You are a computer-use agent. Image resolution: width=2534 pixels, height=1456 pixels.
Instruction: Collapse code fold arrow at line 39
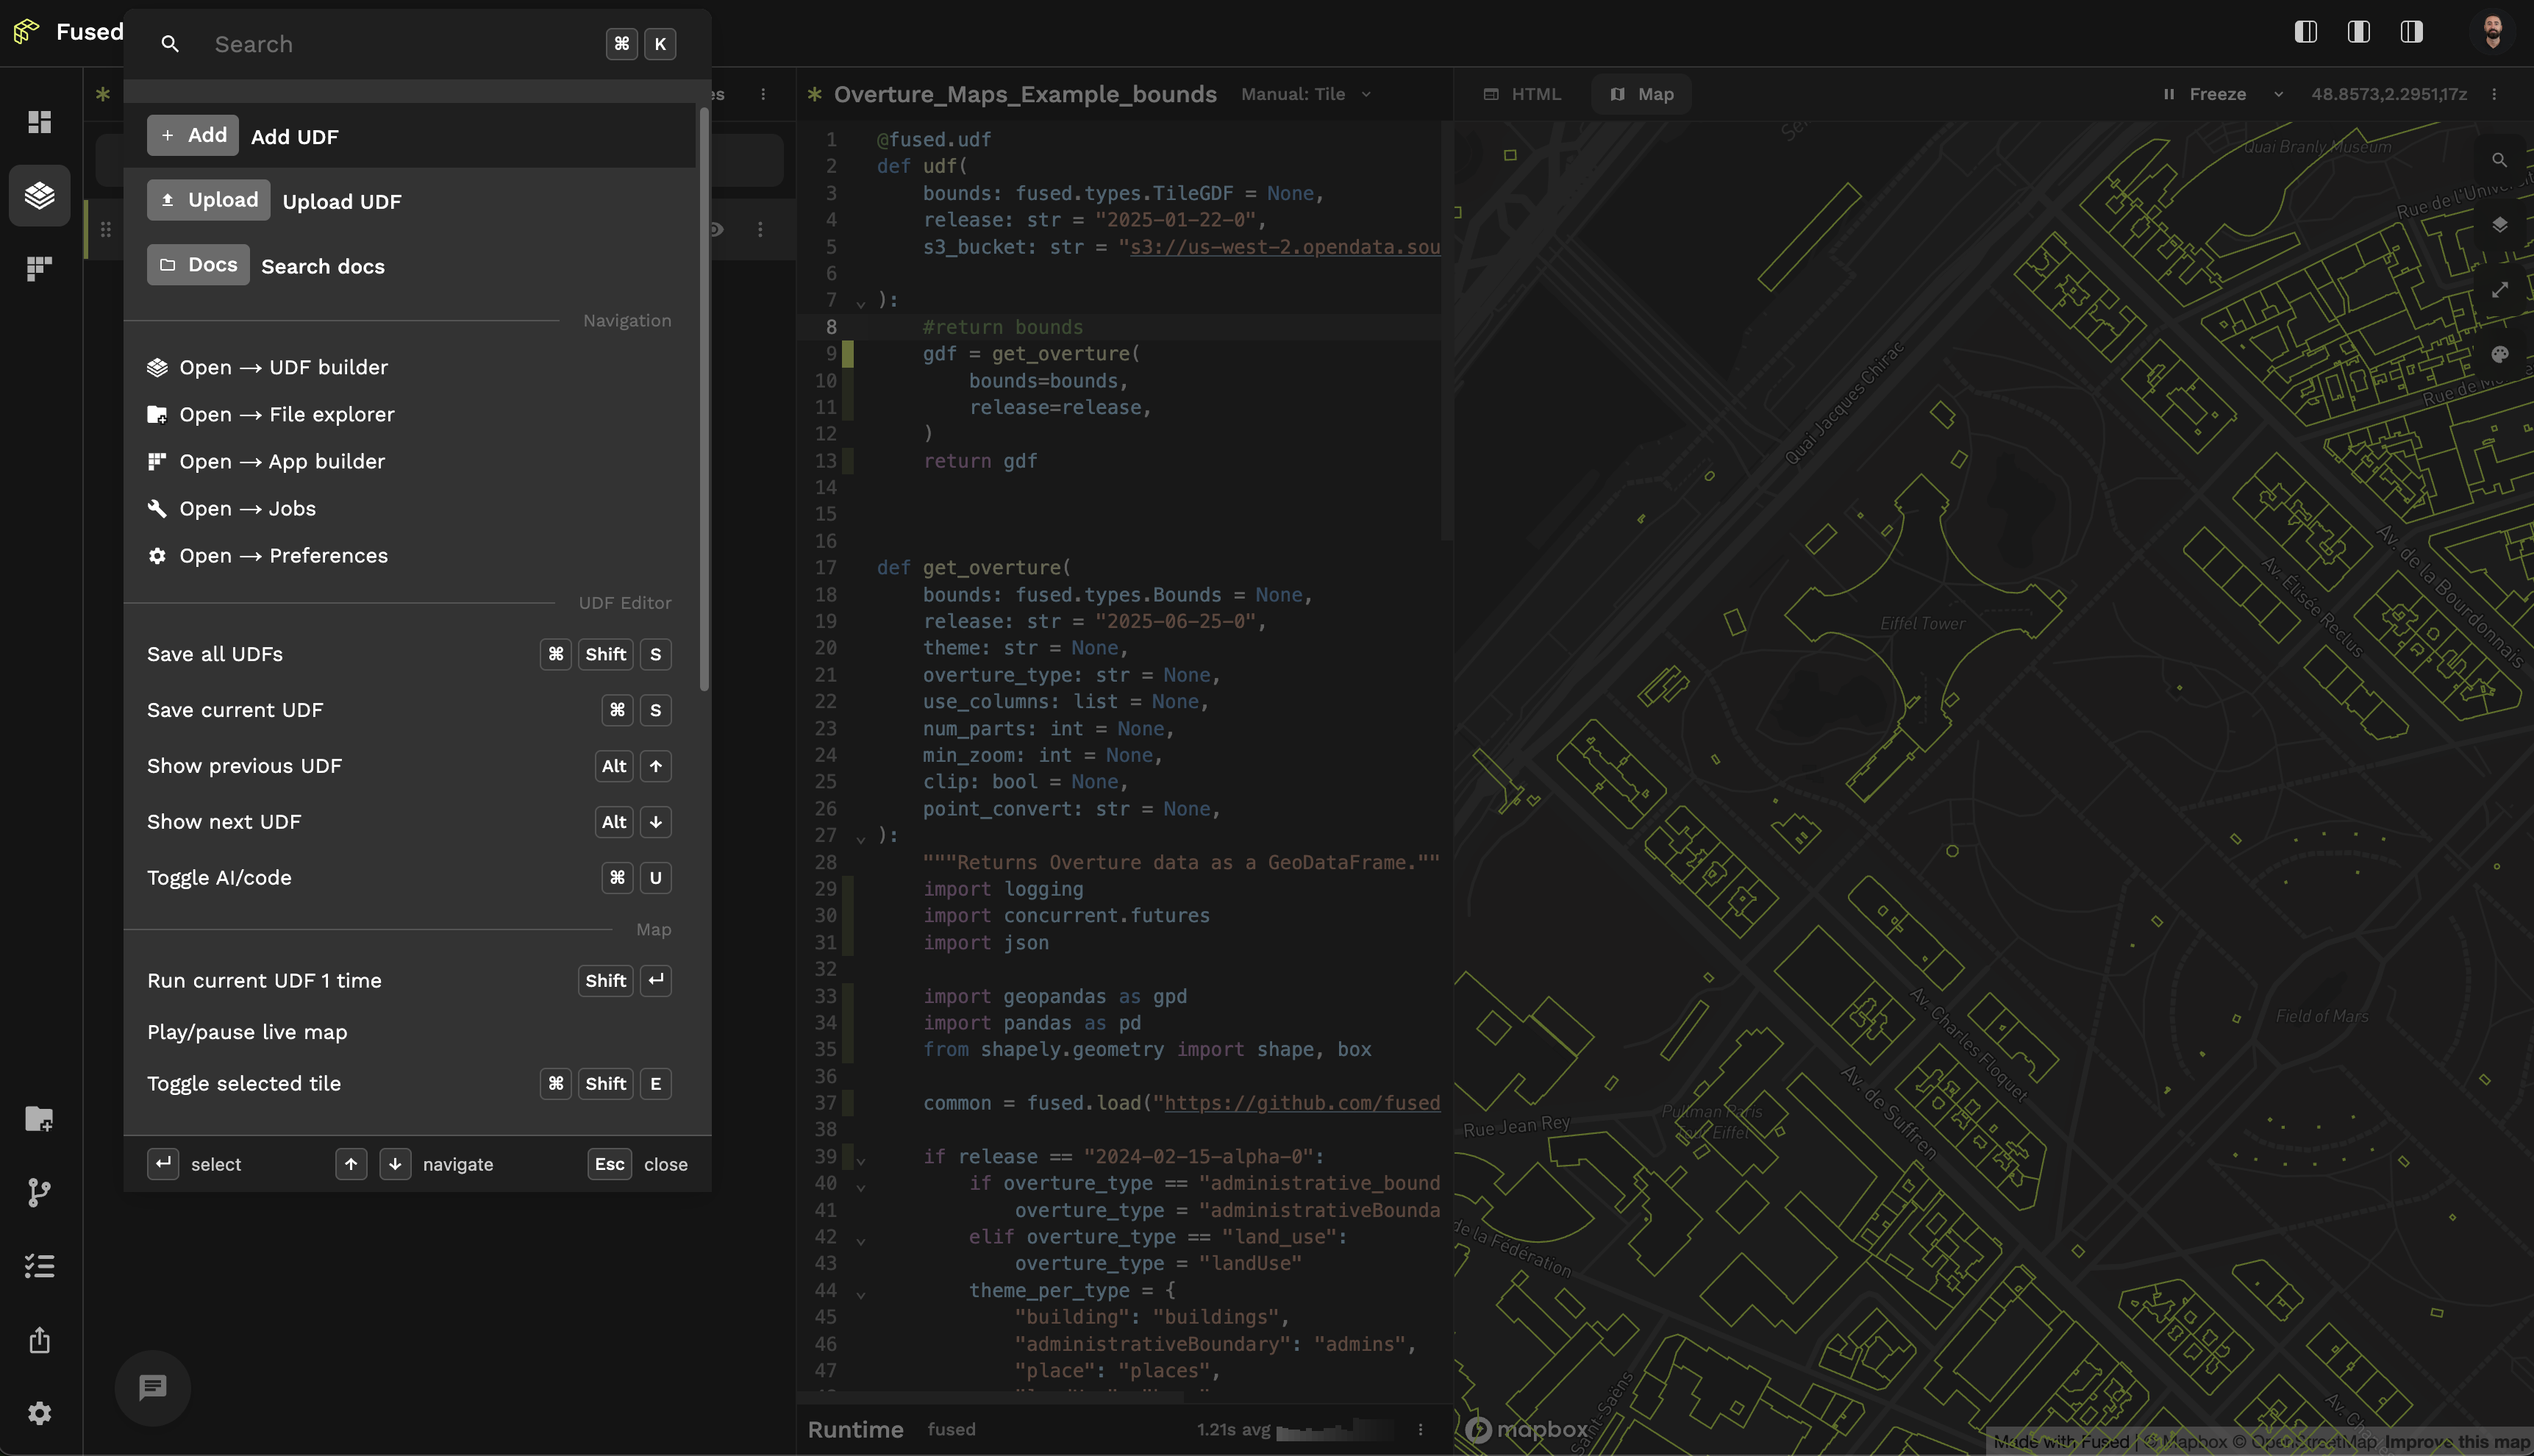pyautogui.click(x=861, y=1160)
